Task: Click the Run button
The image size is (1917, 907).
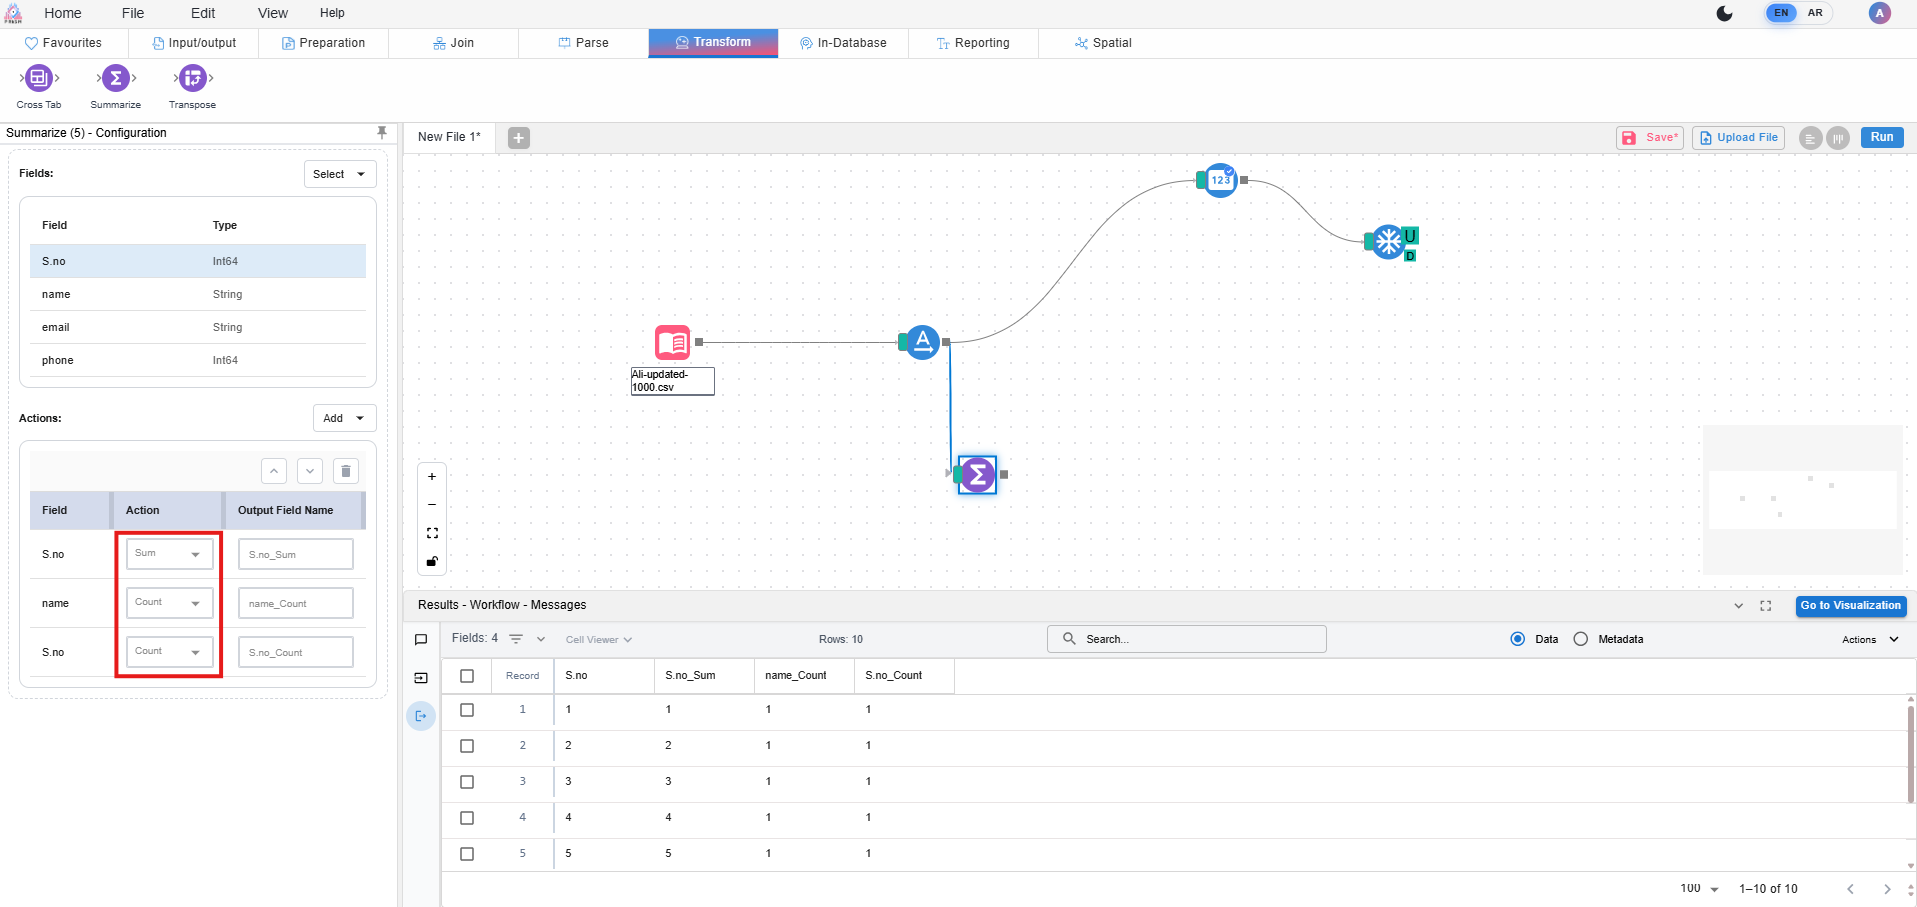Action: click(x=1881, y=138)
